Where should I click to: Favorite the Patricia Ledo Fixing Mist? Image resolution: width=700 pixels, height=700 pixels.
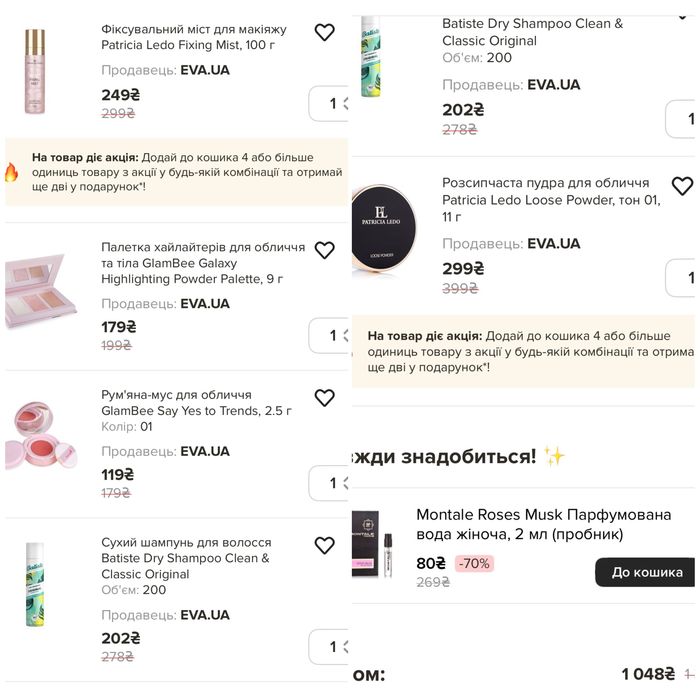point(324,33)
